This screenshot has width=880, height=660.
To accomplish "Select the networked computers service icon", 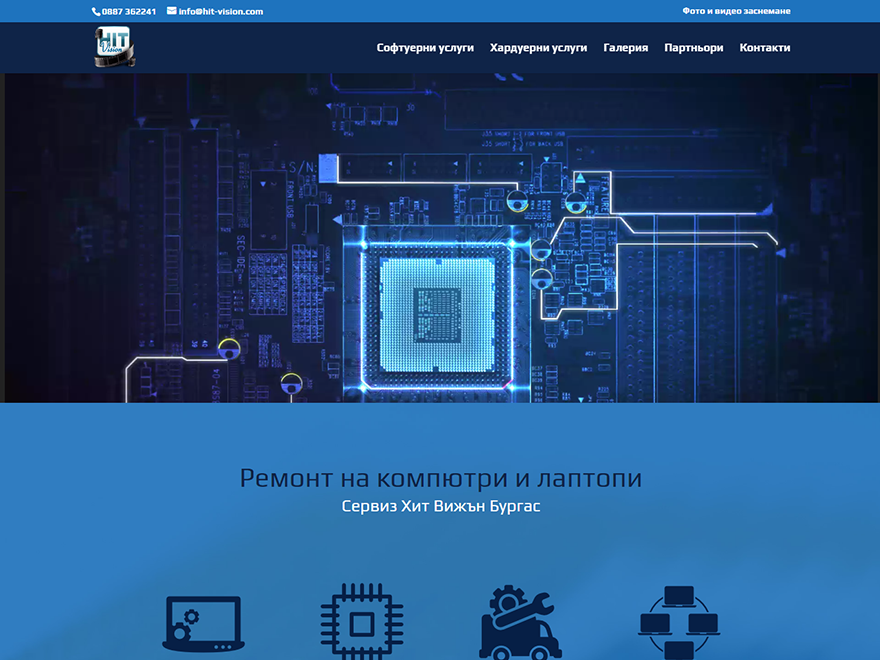I will pos(679,622).
